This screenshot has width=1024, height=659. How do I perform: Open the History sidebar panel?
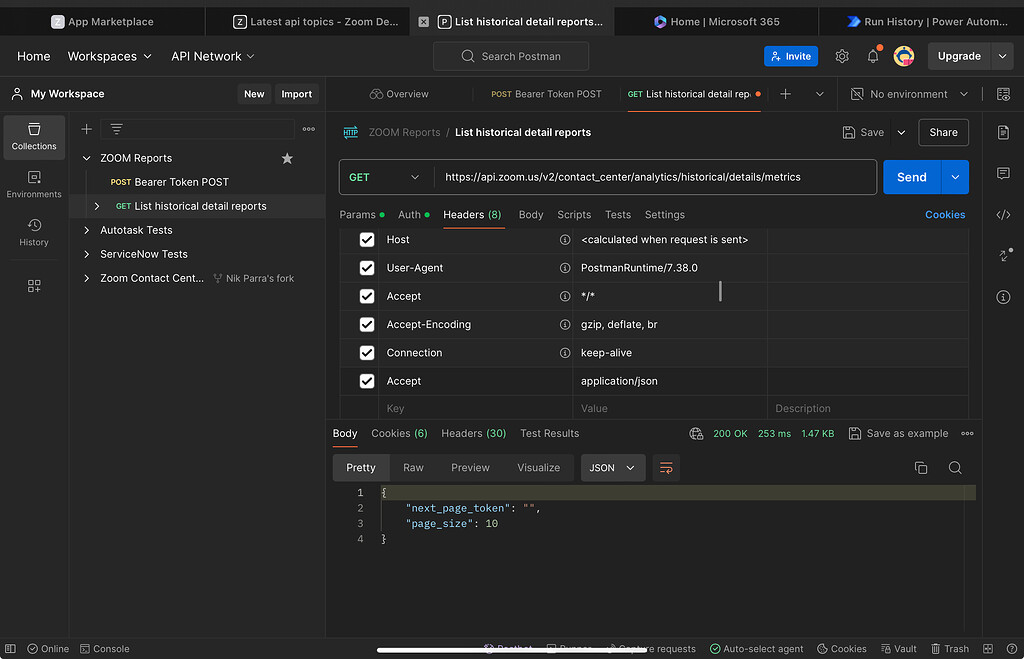click(34, 232)
